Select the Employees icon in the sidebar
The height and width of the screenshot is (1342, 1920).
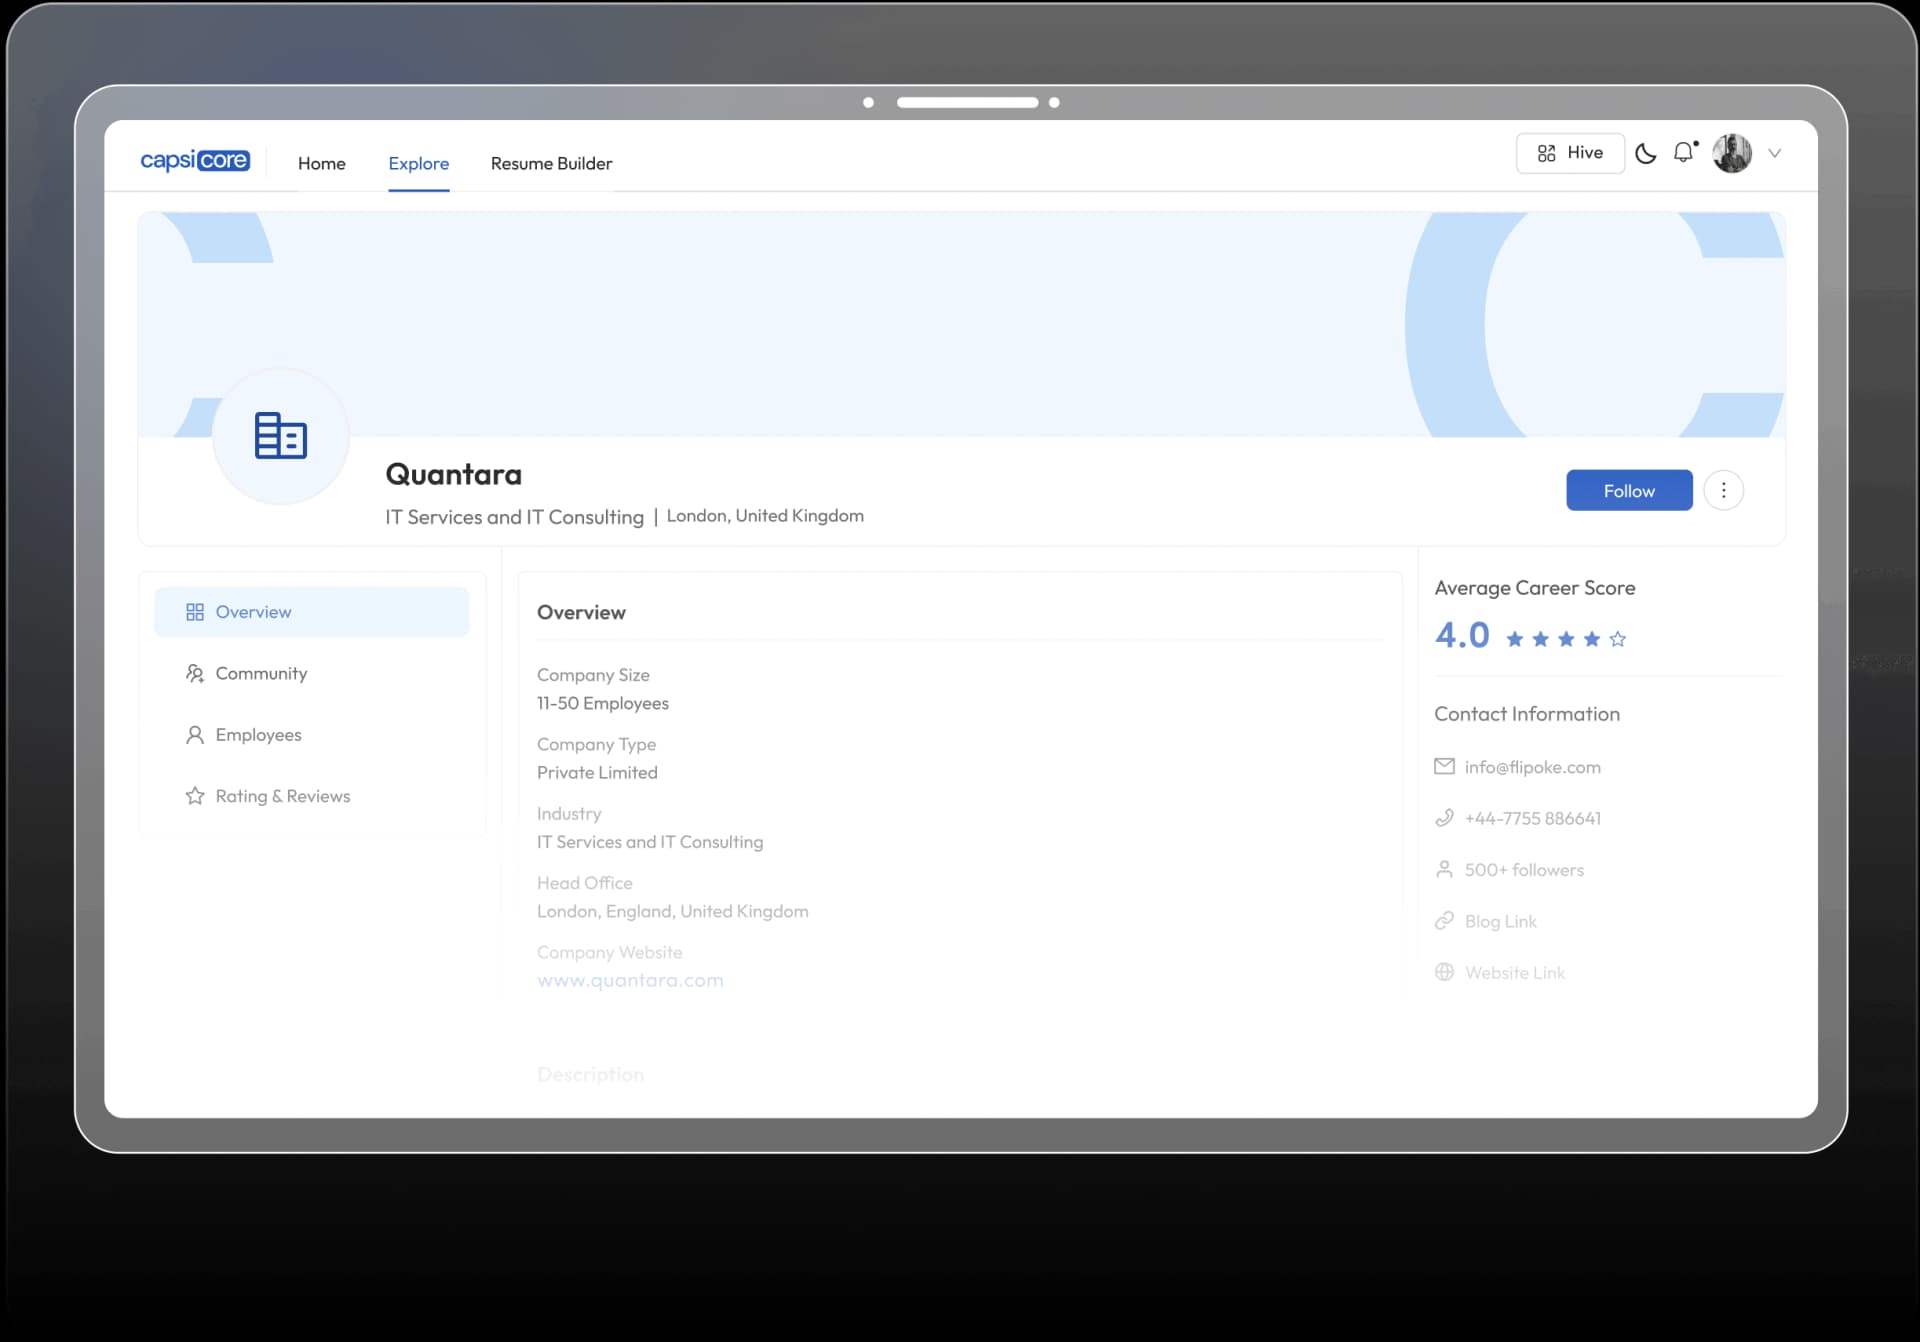tap(195, 735)
